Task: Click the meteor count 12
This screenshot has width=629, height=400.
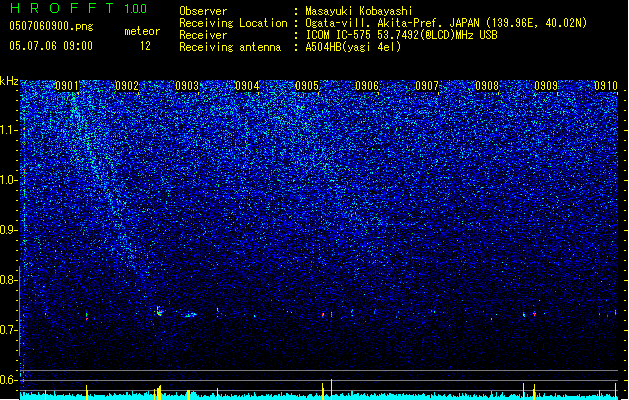Action: tap(145, 46)
